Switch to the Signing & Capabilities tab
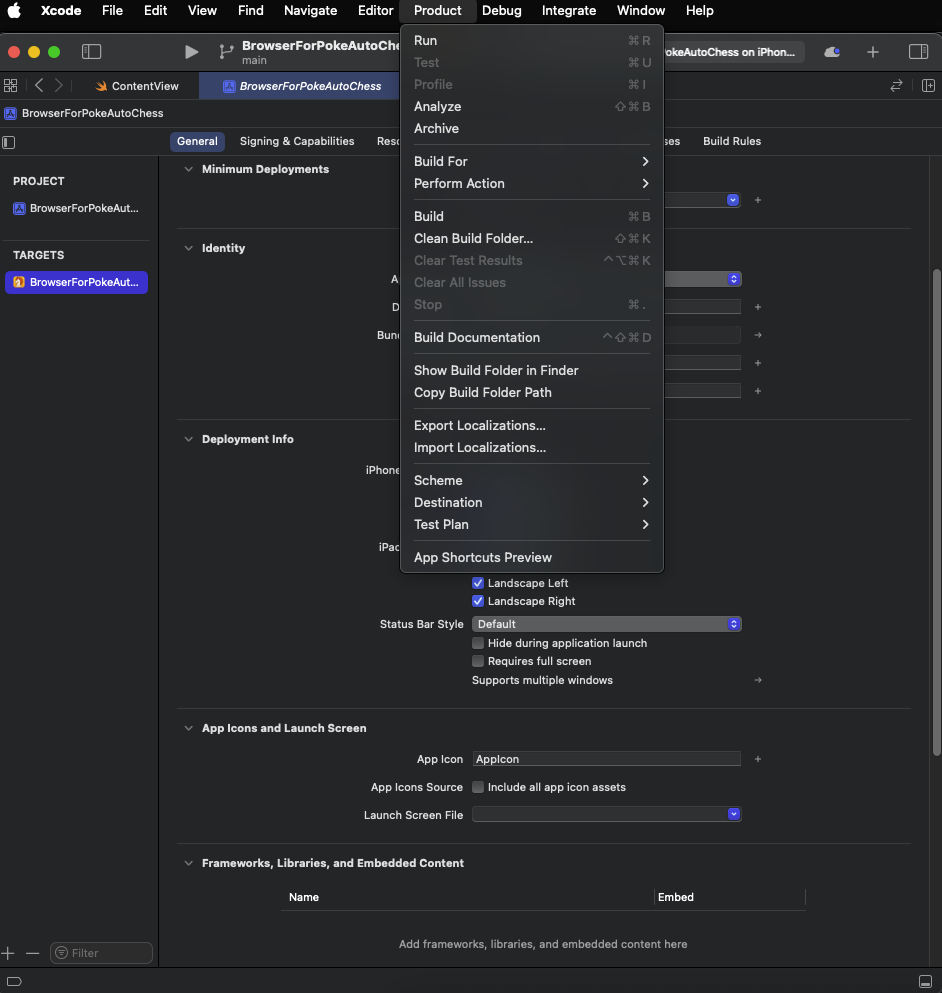The width and height of the screenshot is (942, 993). (x=297, y=141)
